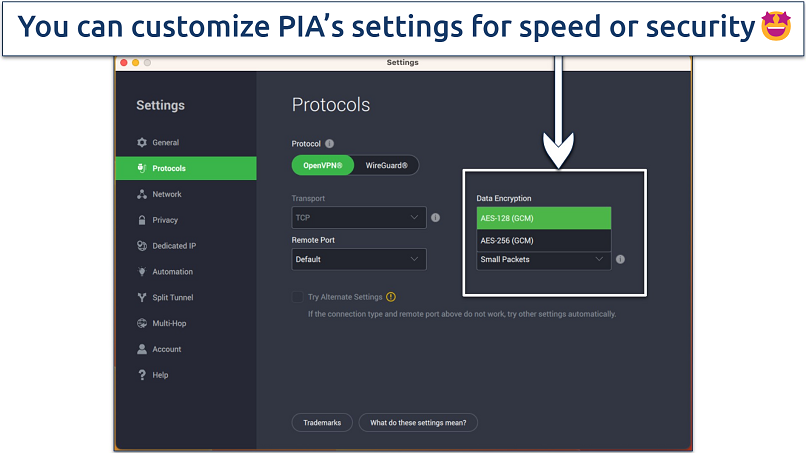
Task: Open the Small Packets dropdown
Action: 543,260
